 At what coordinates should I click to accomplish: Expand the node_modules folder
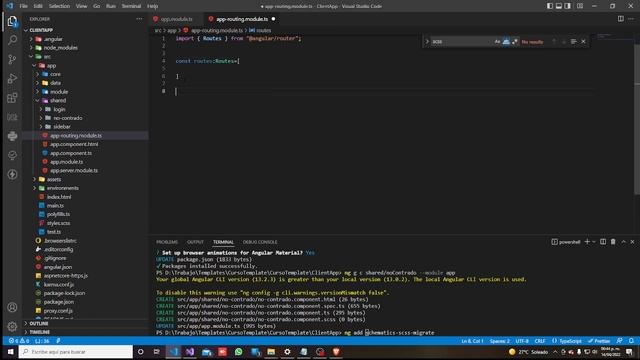(x=31, y=48)
